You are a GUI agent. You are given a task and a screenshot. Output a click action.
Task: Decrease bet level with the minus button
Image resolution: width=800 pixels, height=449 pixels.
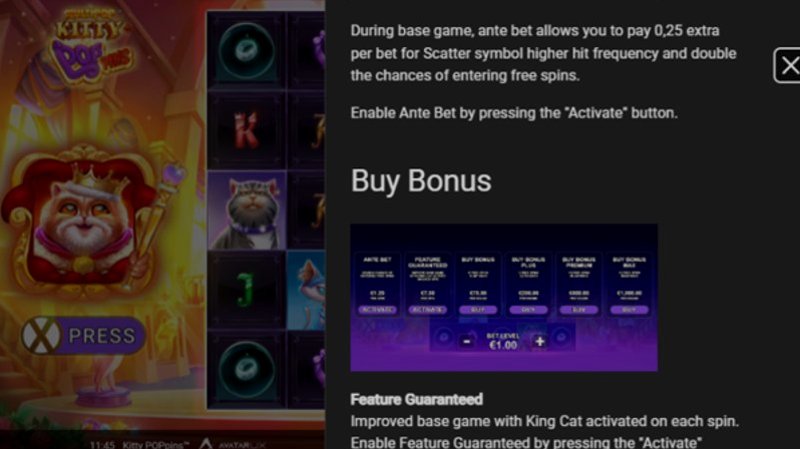tap(466, 341)
